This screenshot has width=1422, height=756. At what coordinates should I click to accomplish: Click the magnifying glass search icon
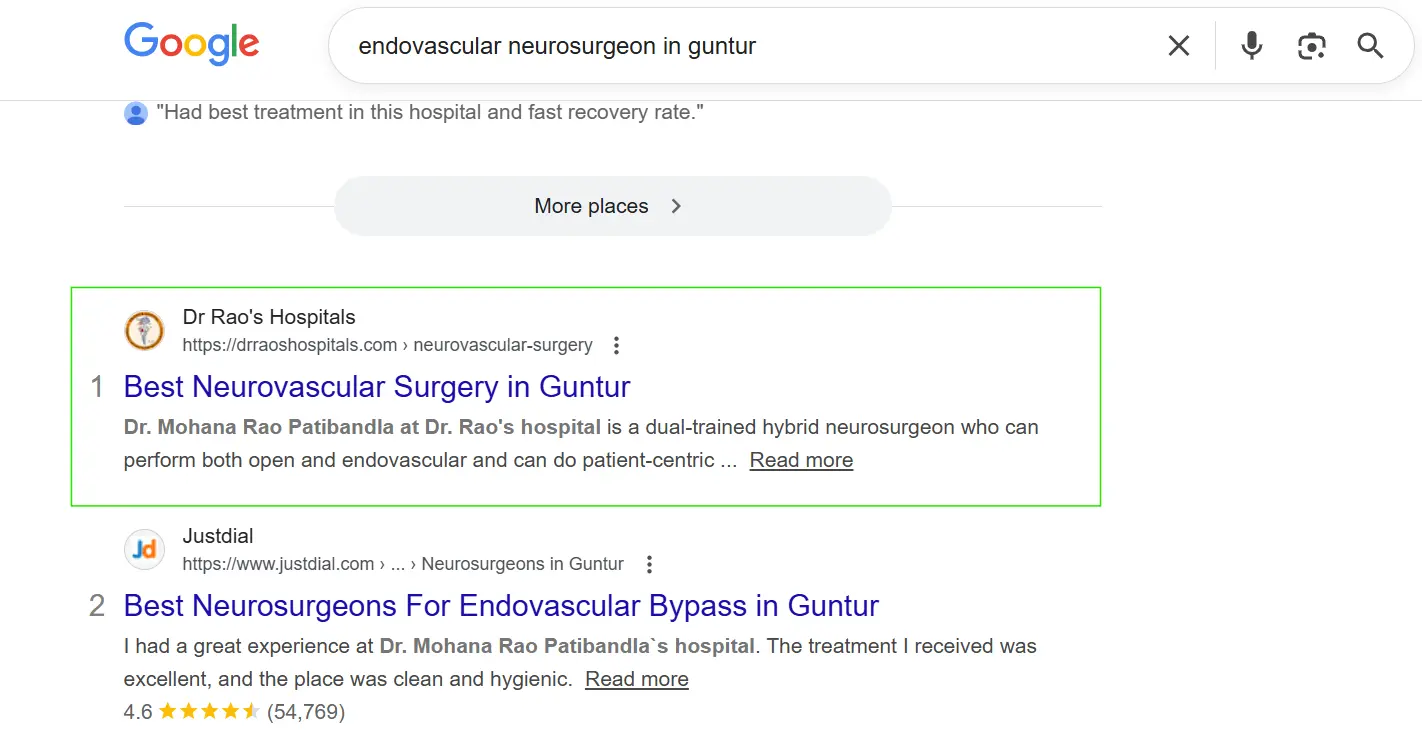coord(1370,46)
